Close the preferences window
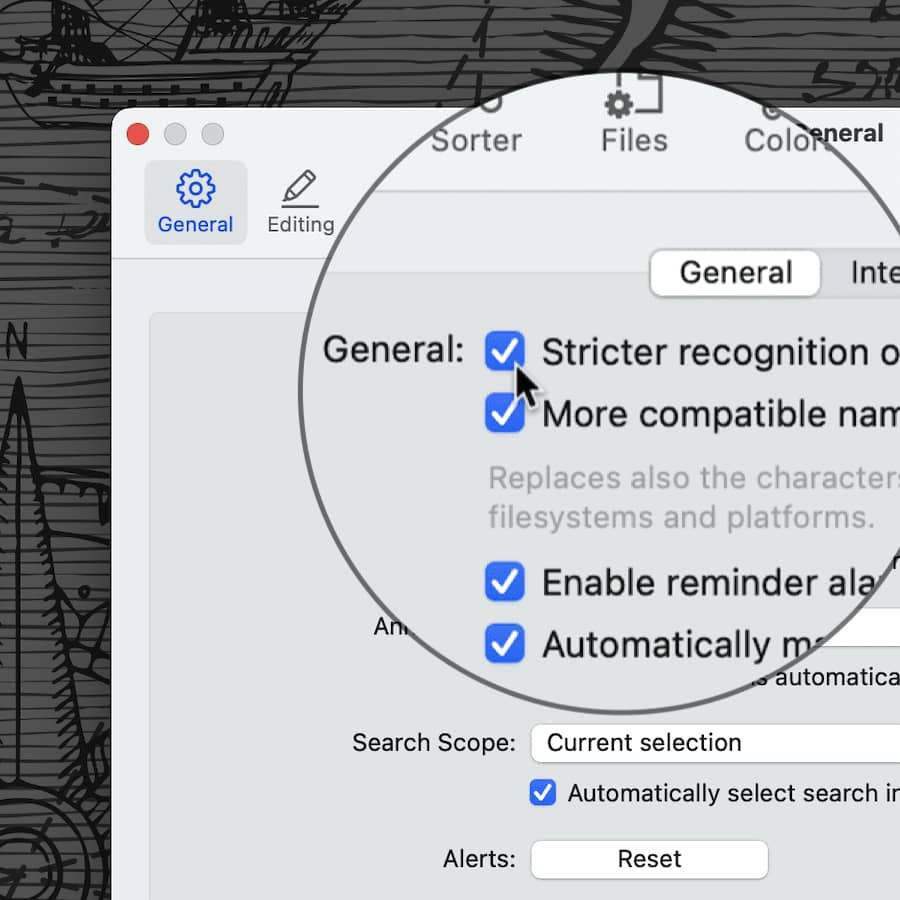 [138, 134]
